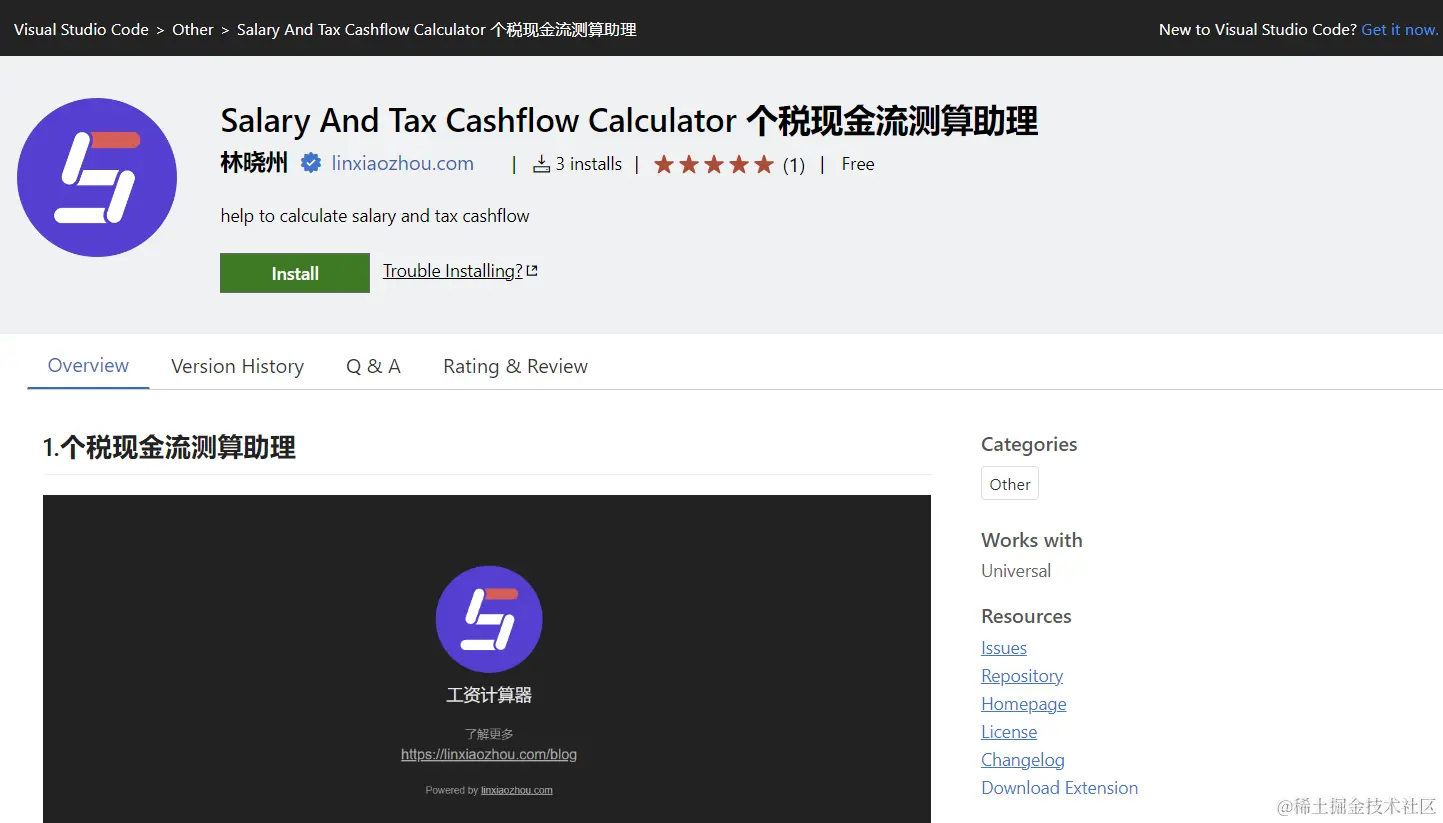1443x823 pixels.
Task: Click the description 'help to calculate salary' text
Action: 375,216
